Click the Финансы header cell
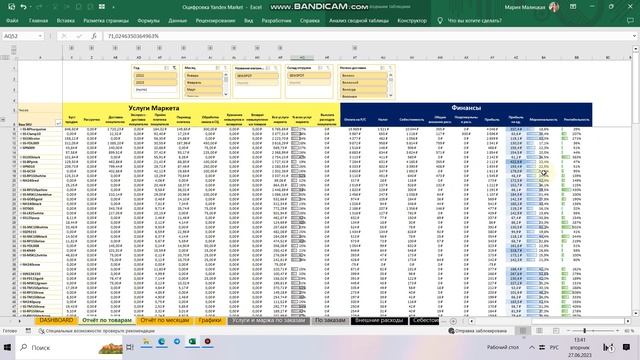640x360 pixels. (x=466, y=108)
